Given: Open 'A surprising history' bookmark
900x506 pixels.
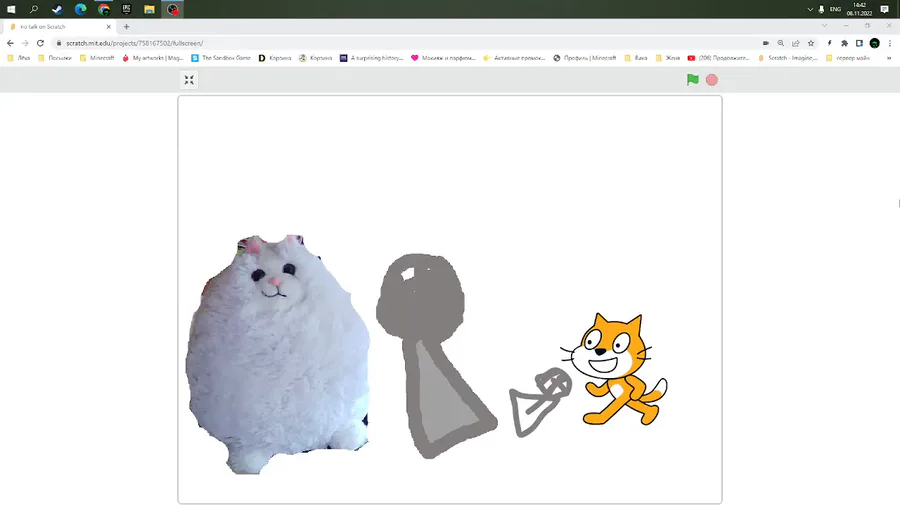Looking at the screenshot, I should coord(372,58).
